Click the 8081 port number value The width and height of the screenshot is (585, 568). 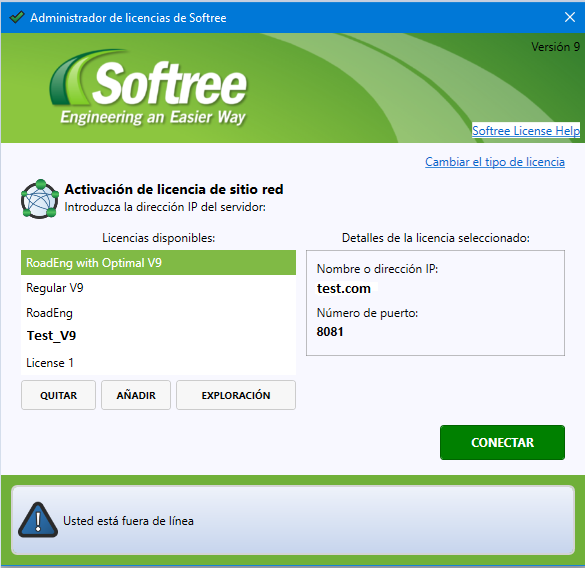coord(330,331)
